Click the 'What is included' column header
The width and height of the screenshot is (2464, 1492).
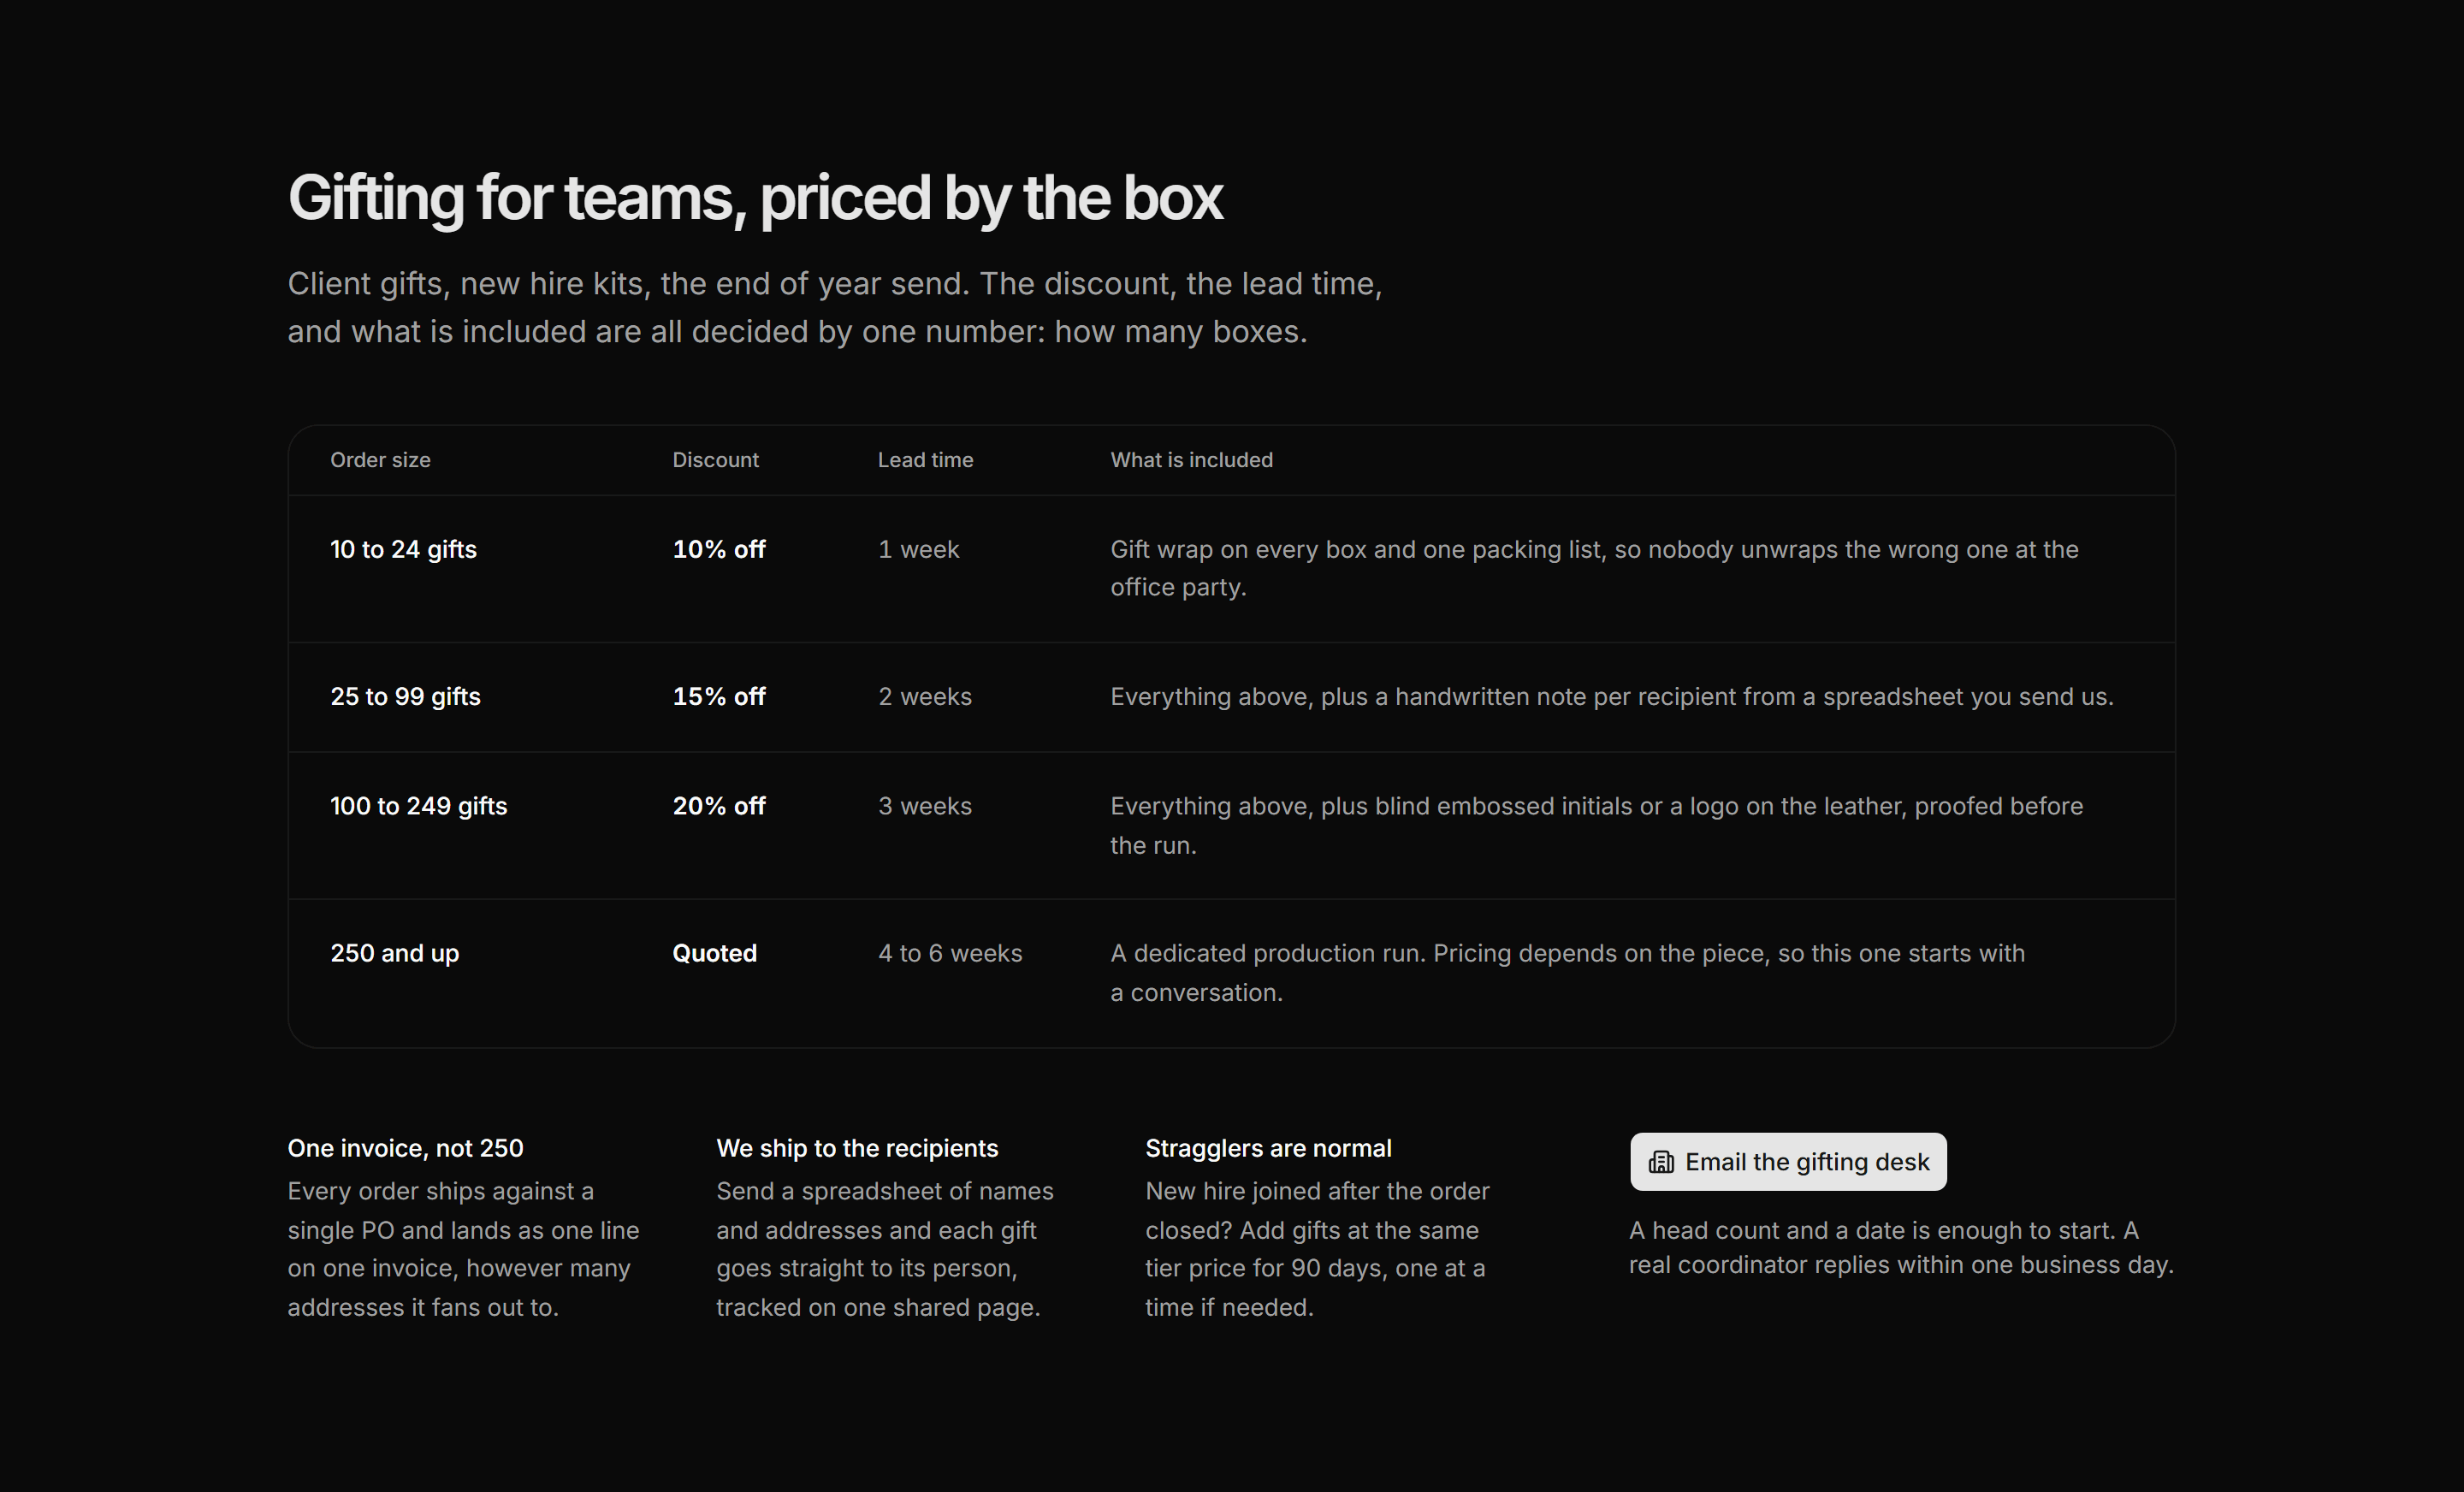point(1191,460)
